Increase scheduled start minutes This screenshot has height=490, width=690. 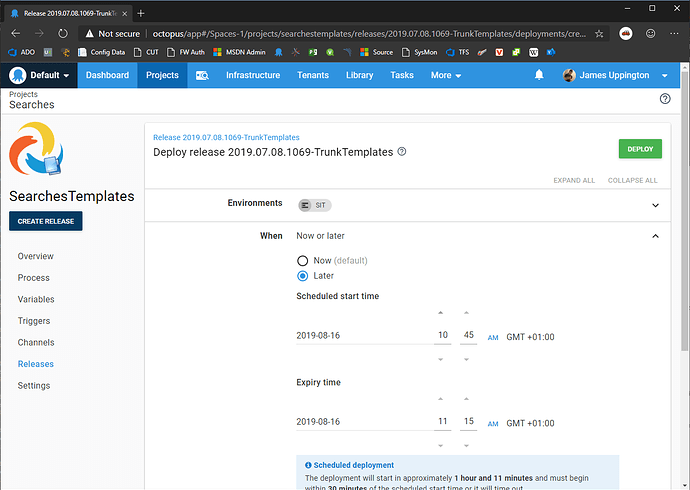pos(466,313)
